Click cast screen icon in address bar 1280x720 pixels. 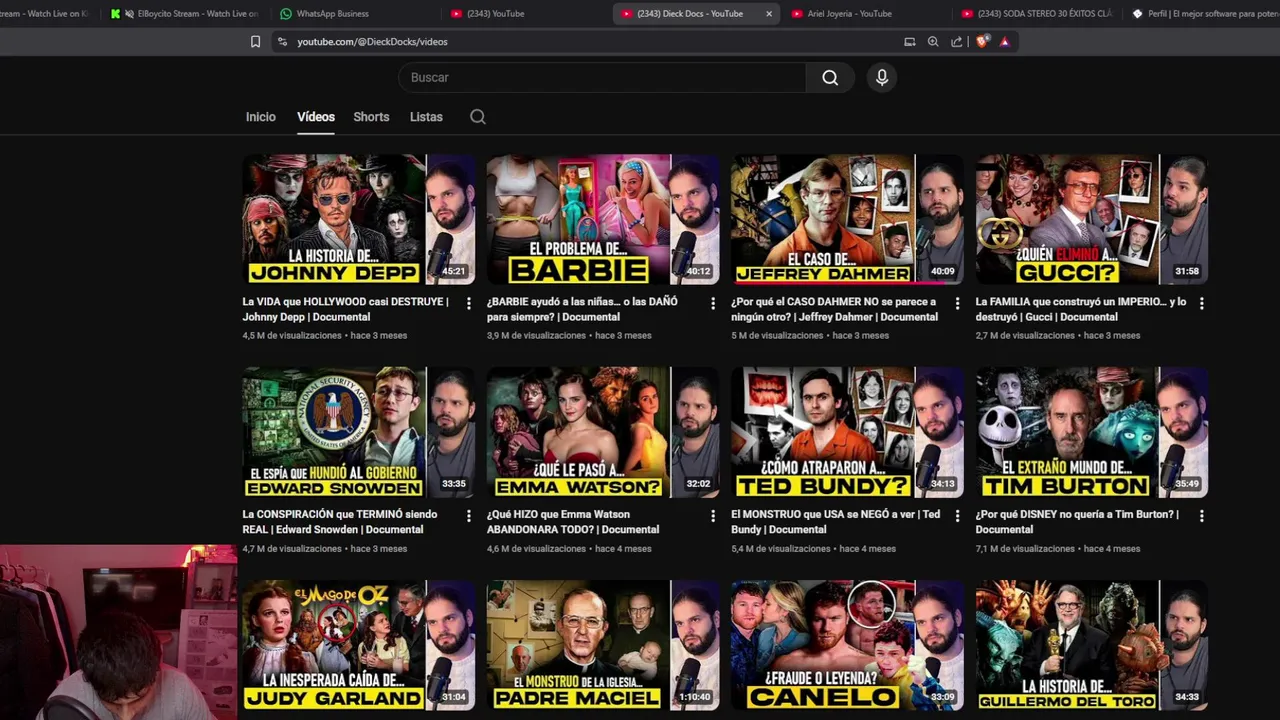click(x=909, y=42)
